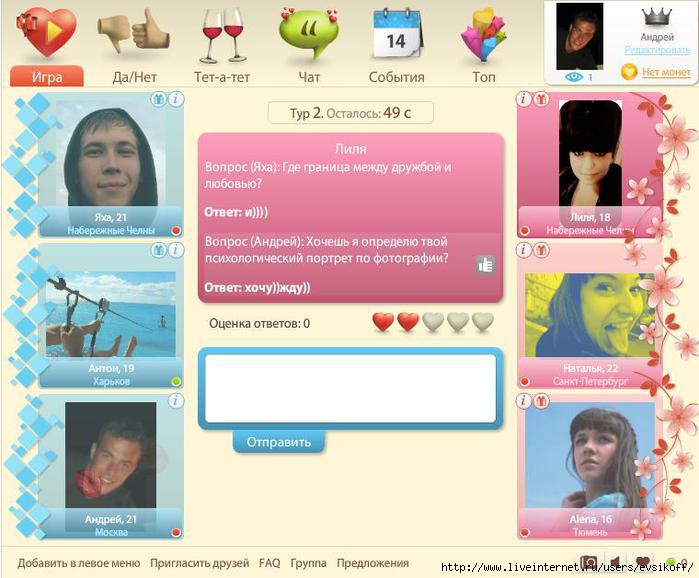Open the Тет-а-тет tab label
Image resolution: width=699 pixels, height=578 pixels.
[x=222, y=77]
